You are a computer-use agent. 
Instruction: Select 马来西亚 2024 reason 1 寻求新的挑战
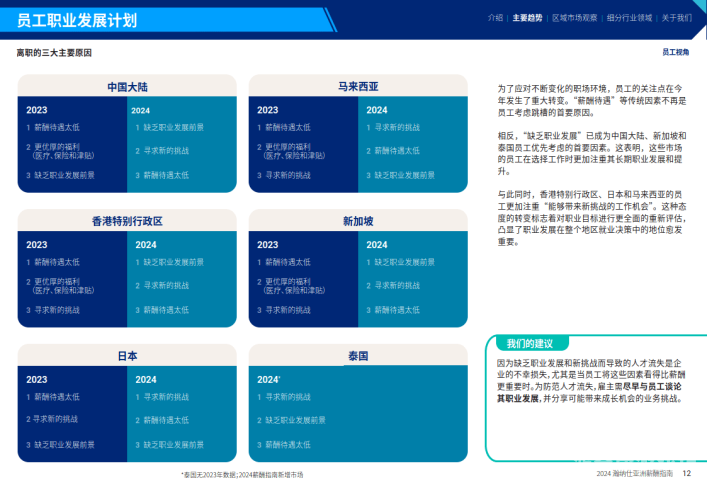393,128
